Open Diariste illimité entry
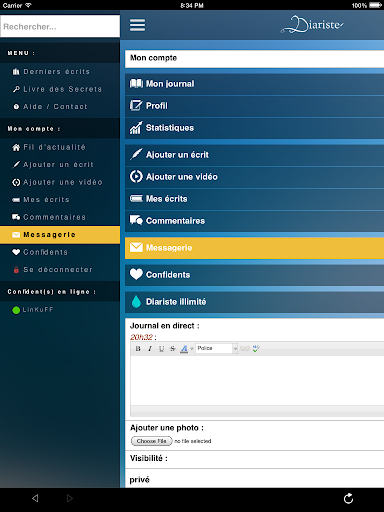The image size is (384, 512). [x=254, y=302]
